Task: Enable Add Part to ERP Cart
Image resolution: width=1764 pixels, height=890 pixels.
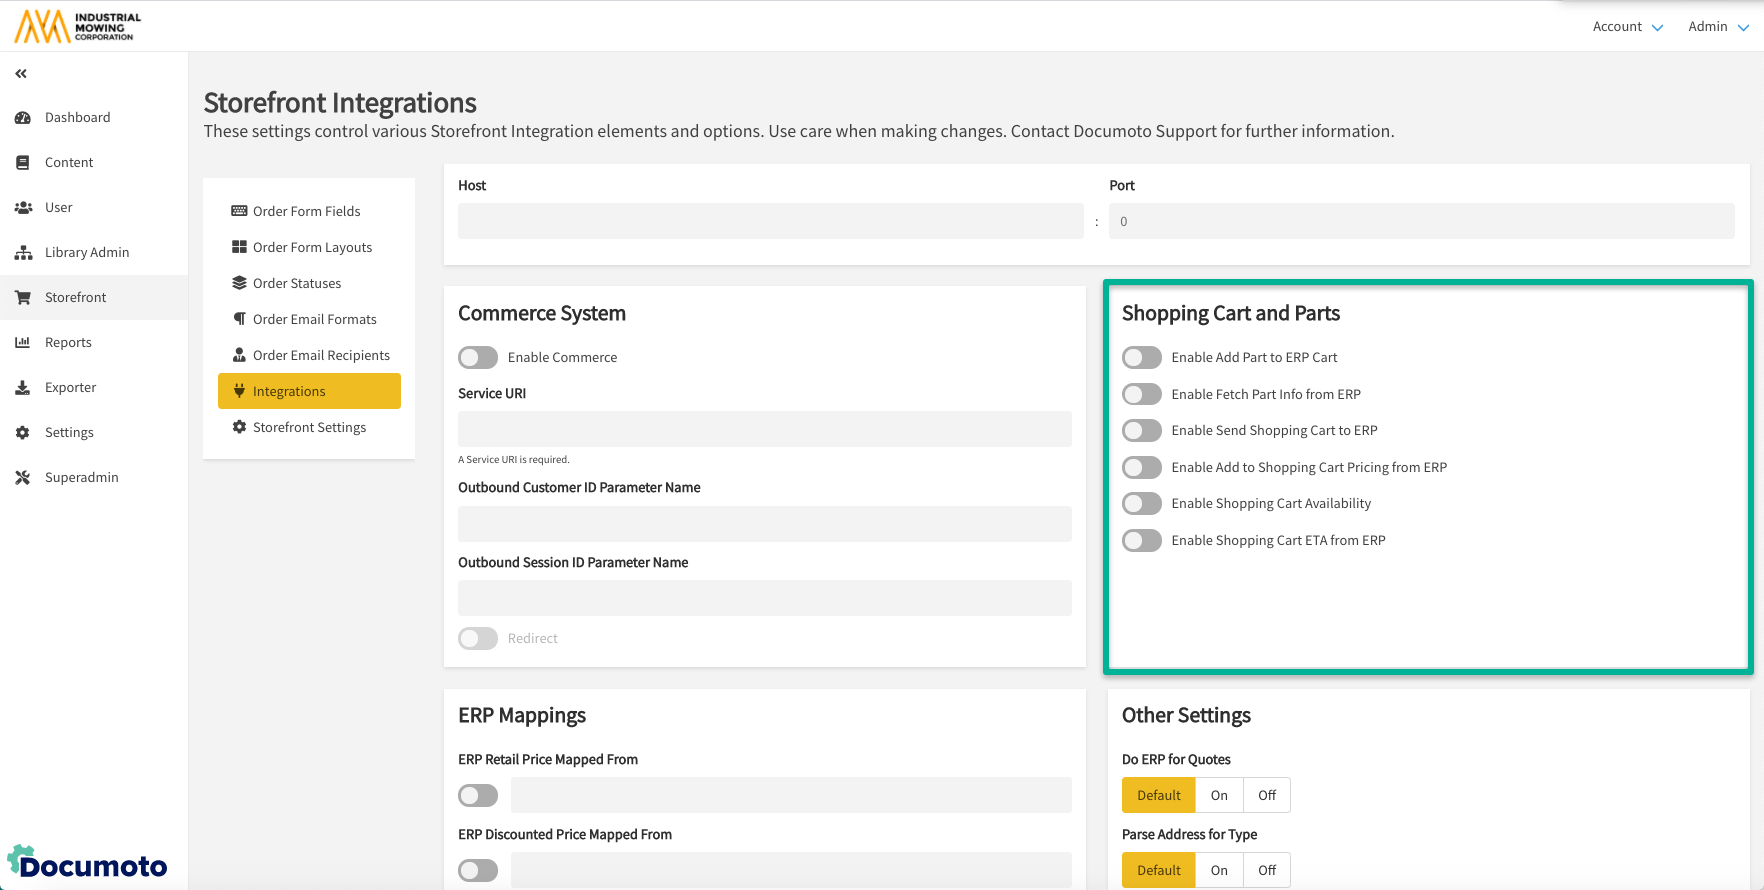Action: [x=1142, y=358]
